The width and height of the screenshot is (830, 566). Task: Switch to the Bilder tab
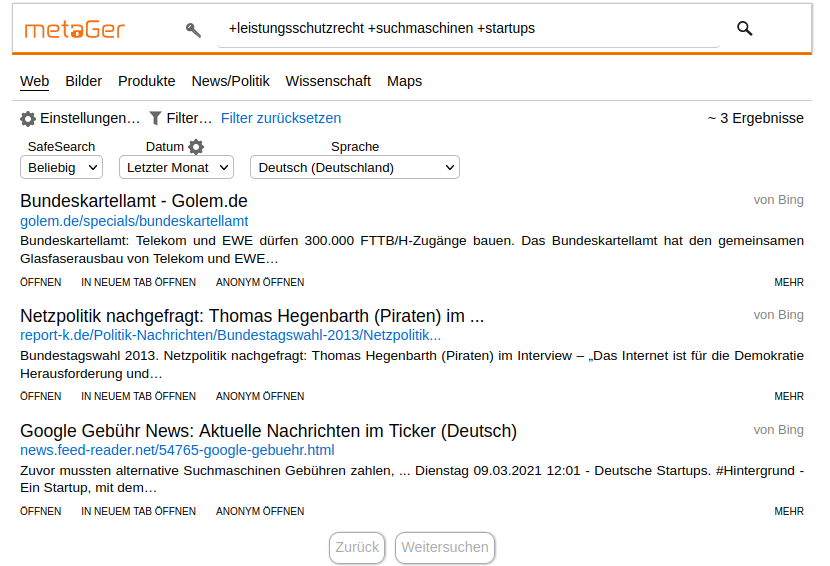click(x=84, y=81)
